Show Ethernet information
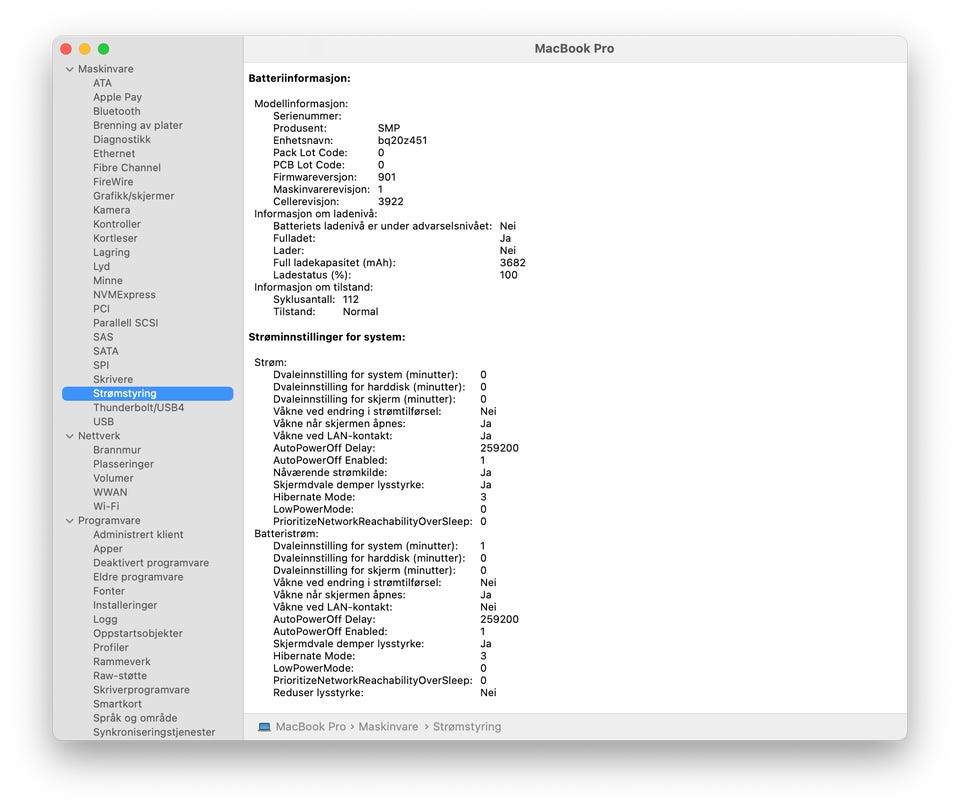 click(x=114, y=153)
